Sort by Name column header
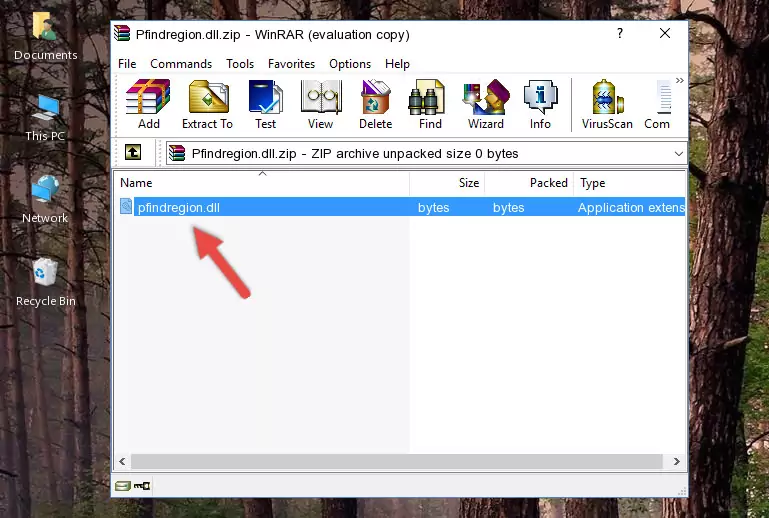This screenshot has width=769, height=518. 262,182
